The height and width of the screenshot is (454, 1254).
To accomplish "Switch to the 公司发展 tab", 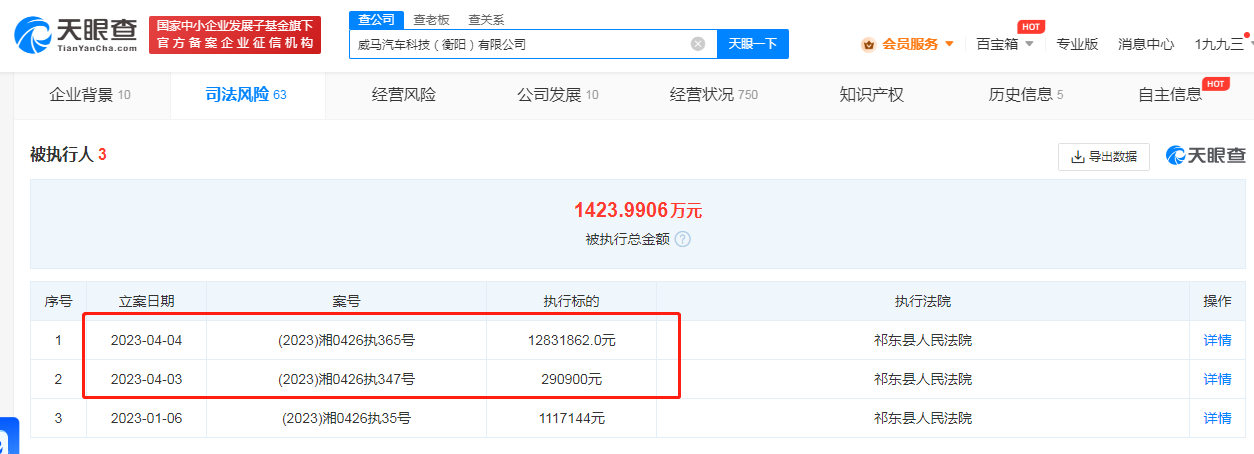I will tap(558, 95).
